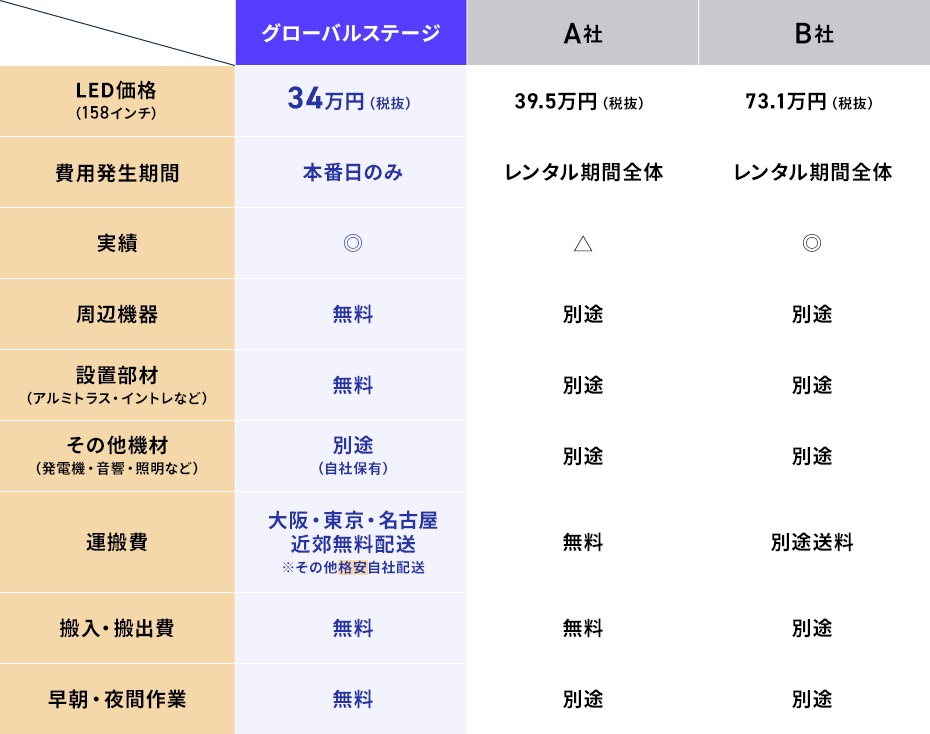Click the triangle symbol in A社 column

(583, 243)
